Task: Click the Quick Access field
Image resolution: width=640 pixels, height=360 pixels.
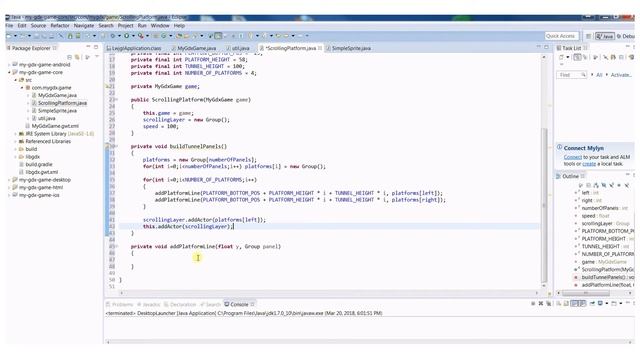Action: 562,36
